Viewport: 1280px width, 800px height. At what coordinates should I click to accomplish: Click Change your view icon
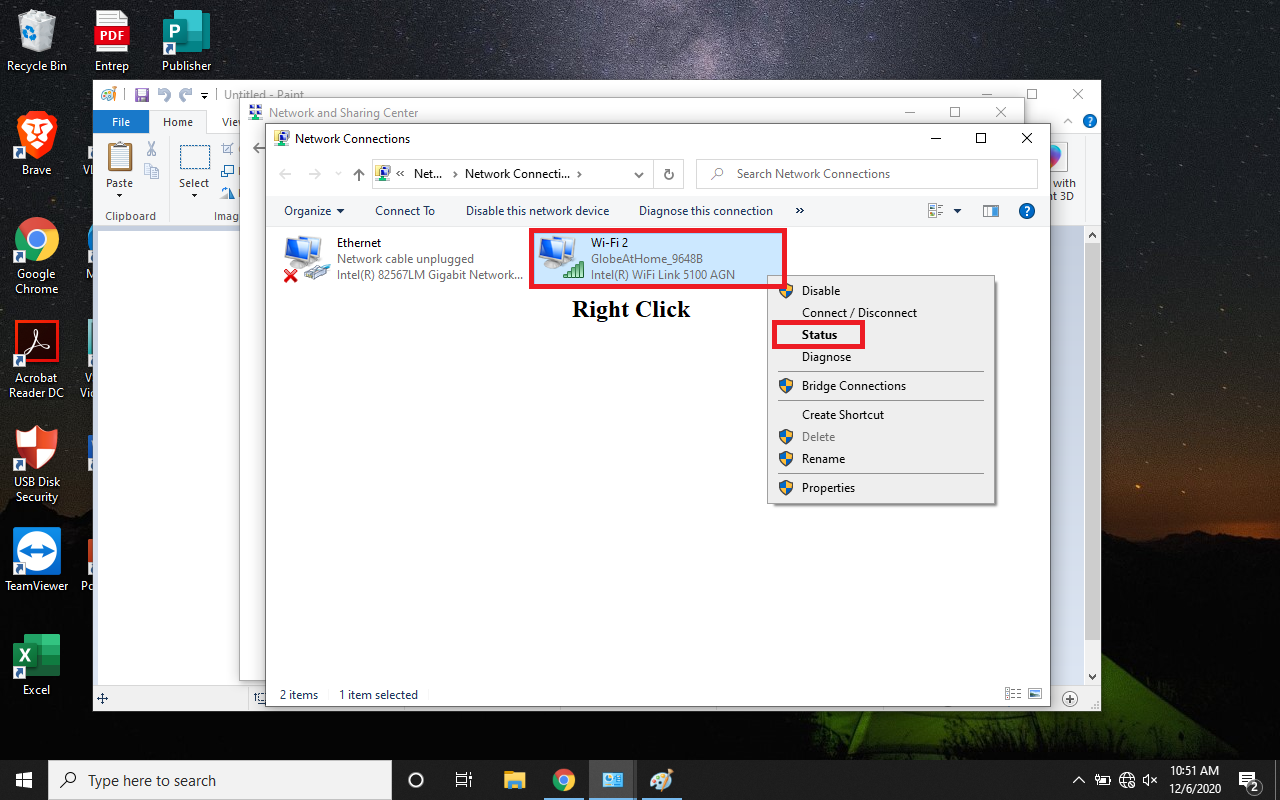[x=936, y=211]
